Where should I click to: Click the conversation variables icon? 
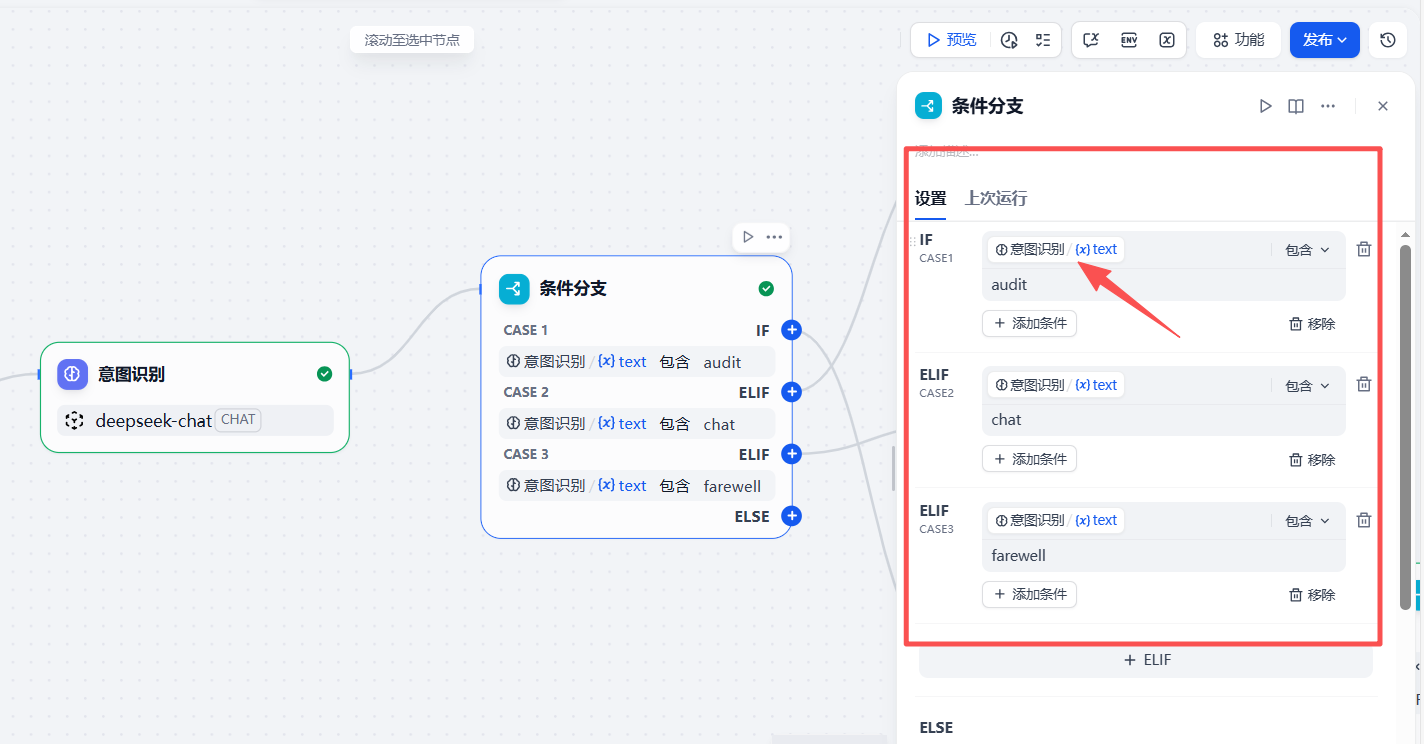[1091, 40]
